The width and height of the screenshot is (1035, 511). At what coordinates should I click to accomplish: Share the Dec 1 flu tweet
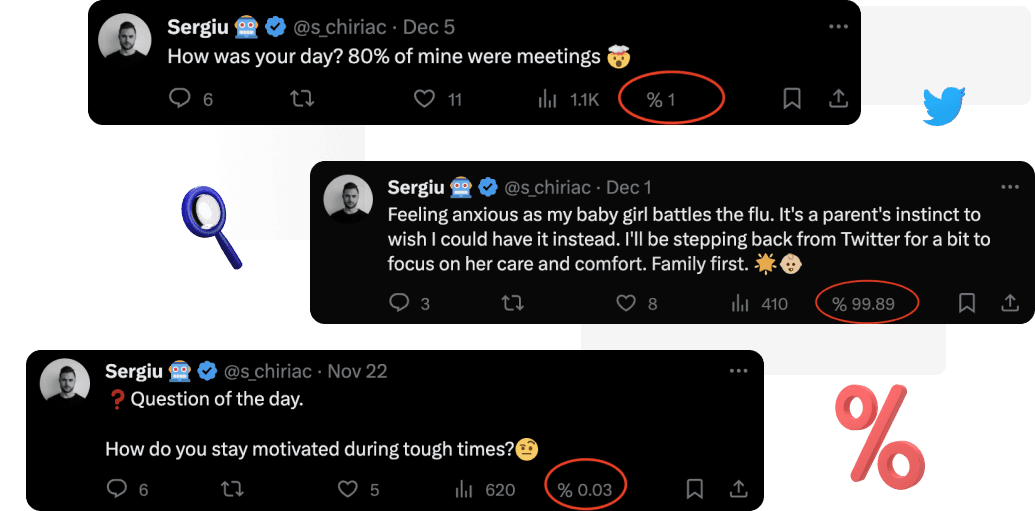coord(1011,303)
